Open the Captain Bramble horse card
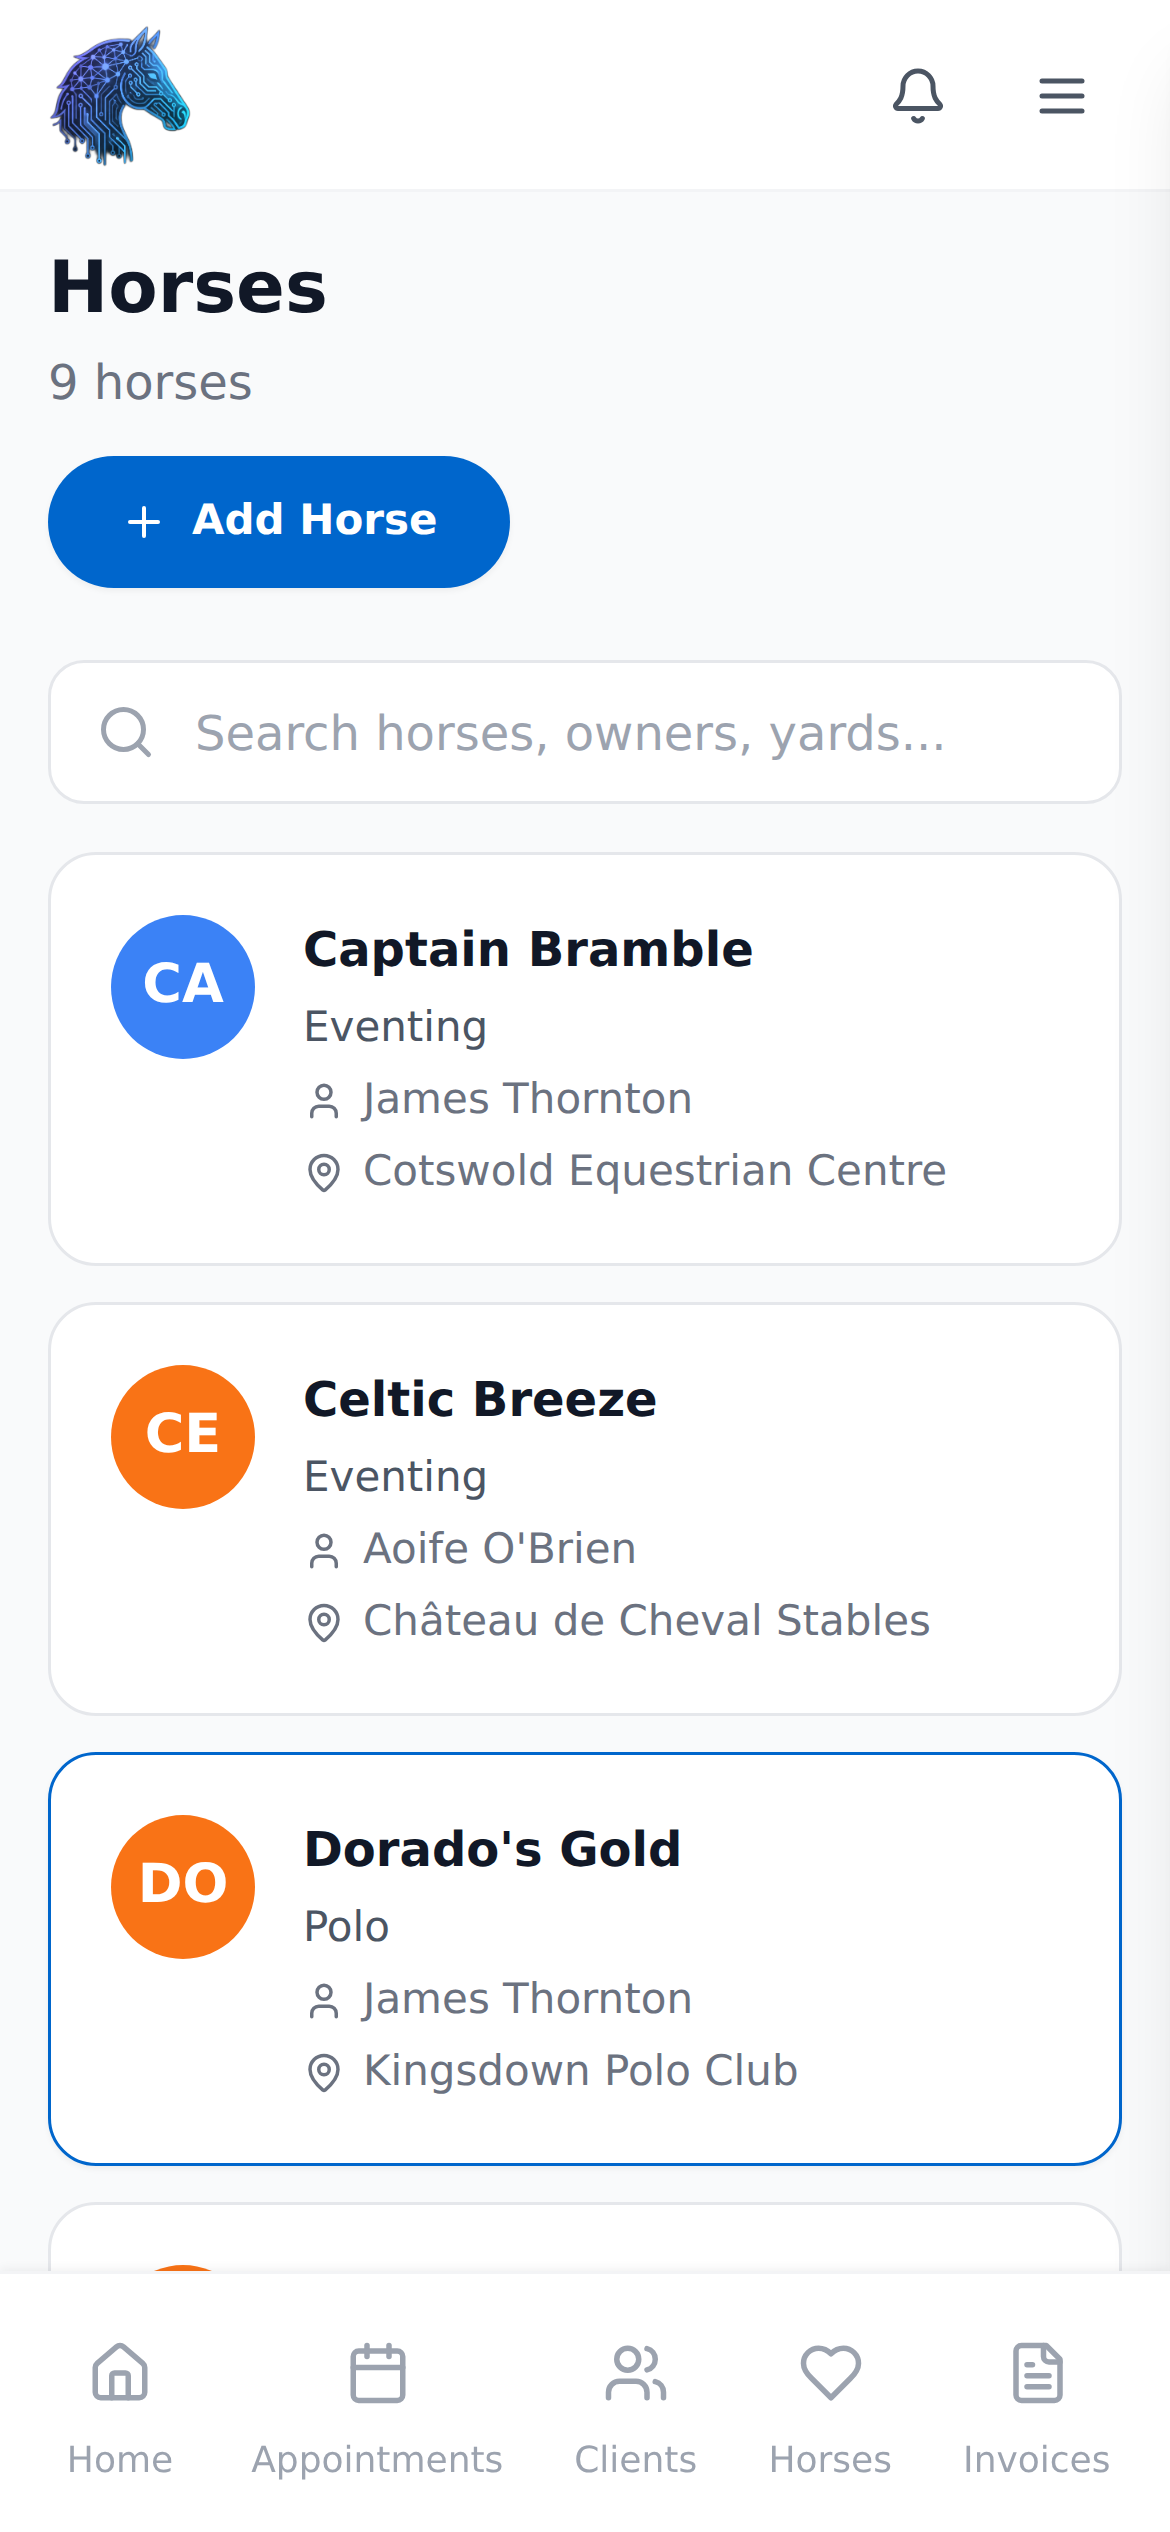The height and width of the screenshot is (2532, 1170). click(584, 1057)
